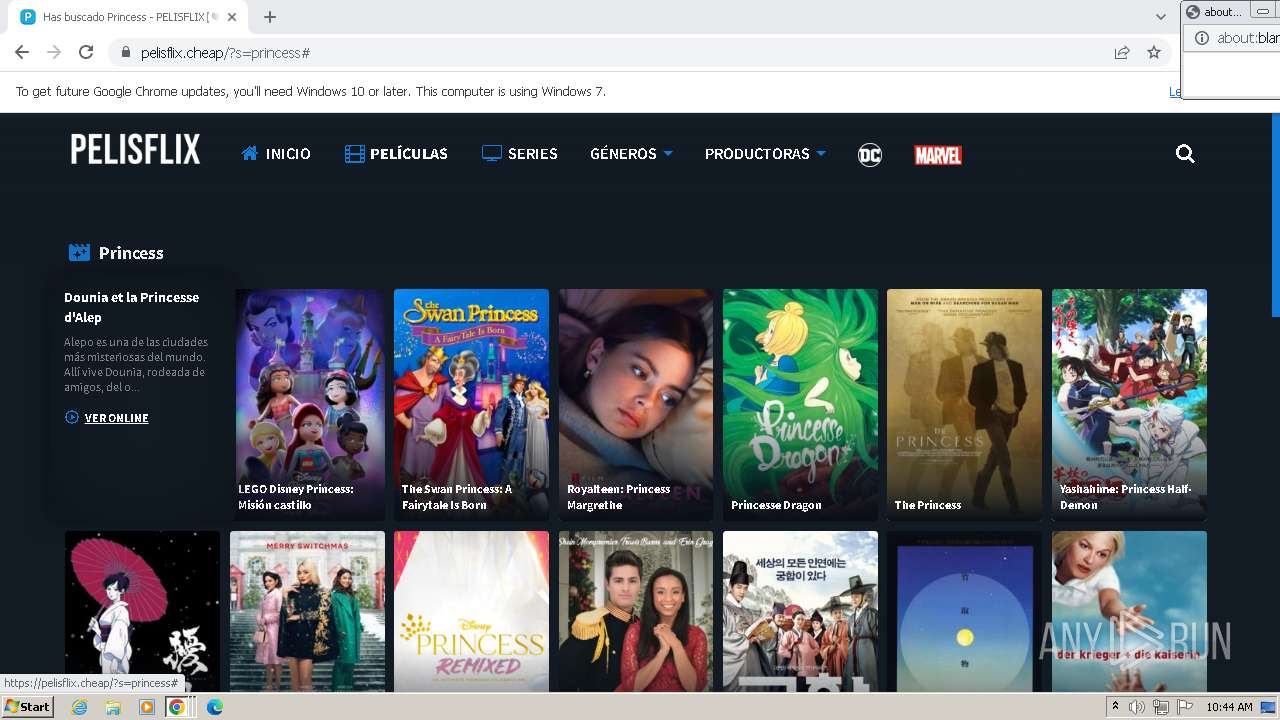Open the Korean period comedy poster
The height and width of the screenshot is (720, 1280).
coord(800,611)
